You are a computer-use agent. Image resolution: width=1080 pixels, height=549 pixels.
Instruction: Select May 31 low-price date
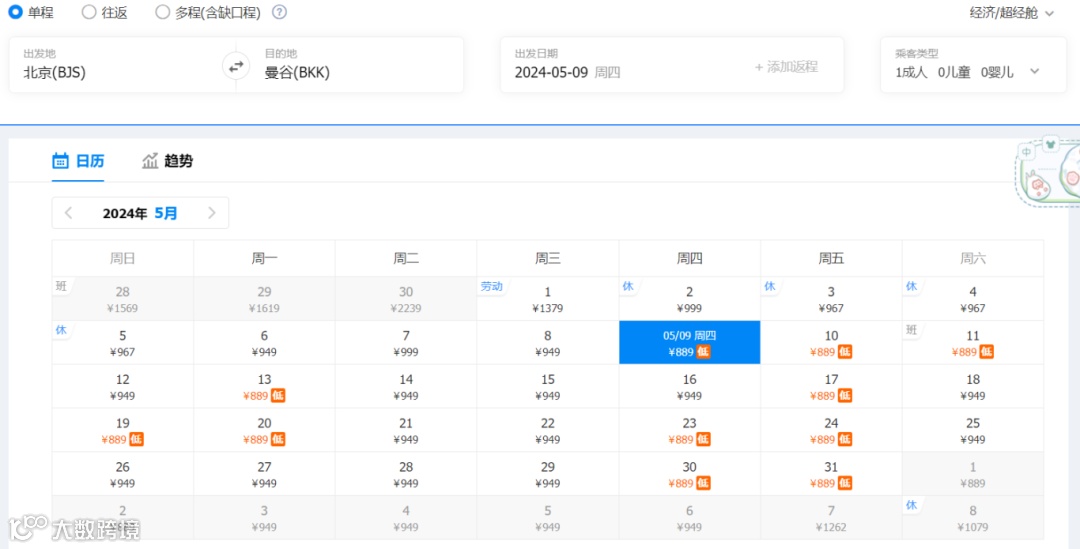(x=831, y=474)
